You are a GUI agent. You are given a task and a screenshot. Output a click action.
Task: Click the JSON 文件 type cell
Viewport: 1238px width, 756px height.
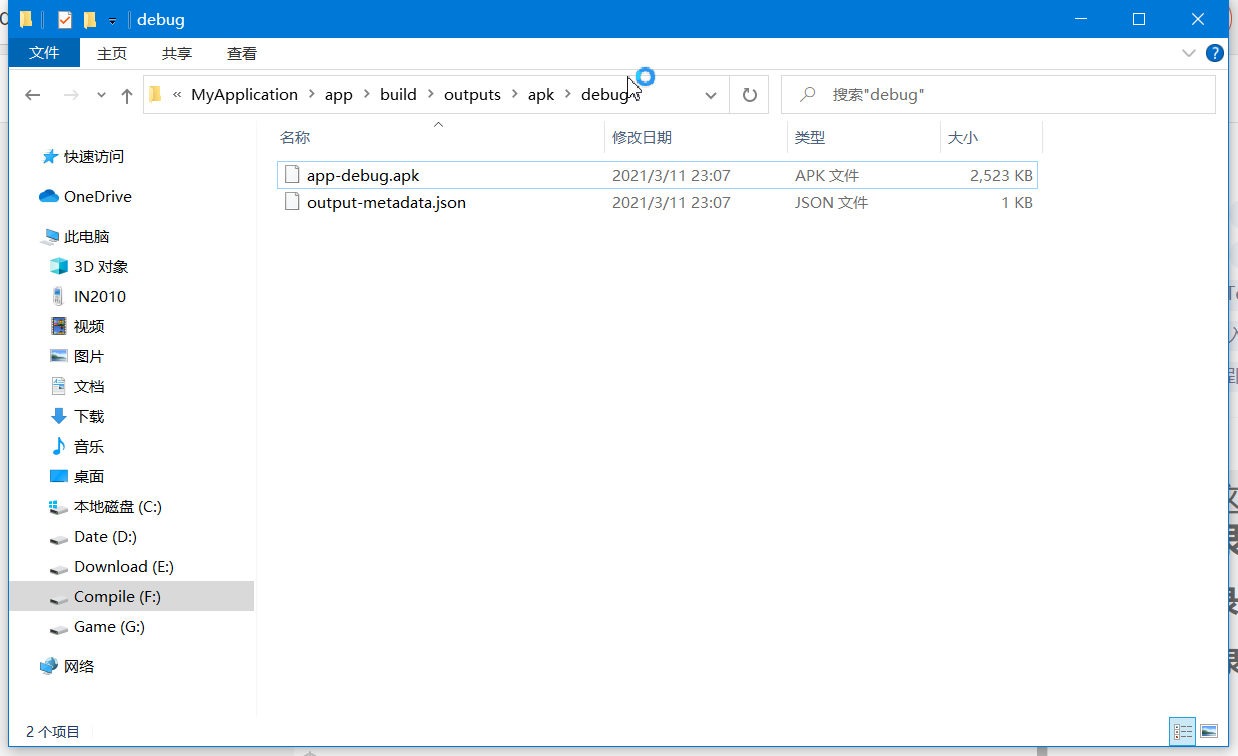[x=831, y=202]
